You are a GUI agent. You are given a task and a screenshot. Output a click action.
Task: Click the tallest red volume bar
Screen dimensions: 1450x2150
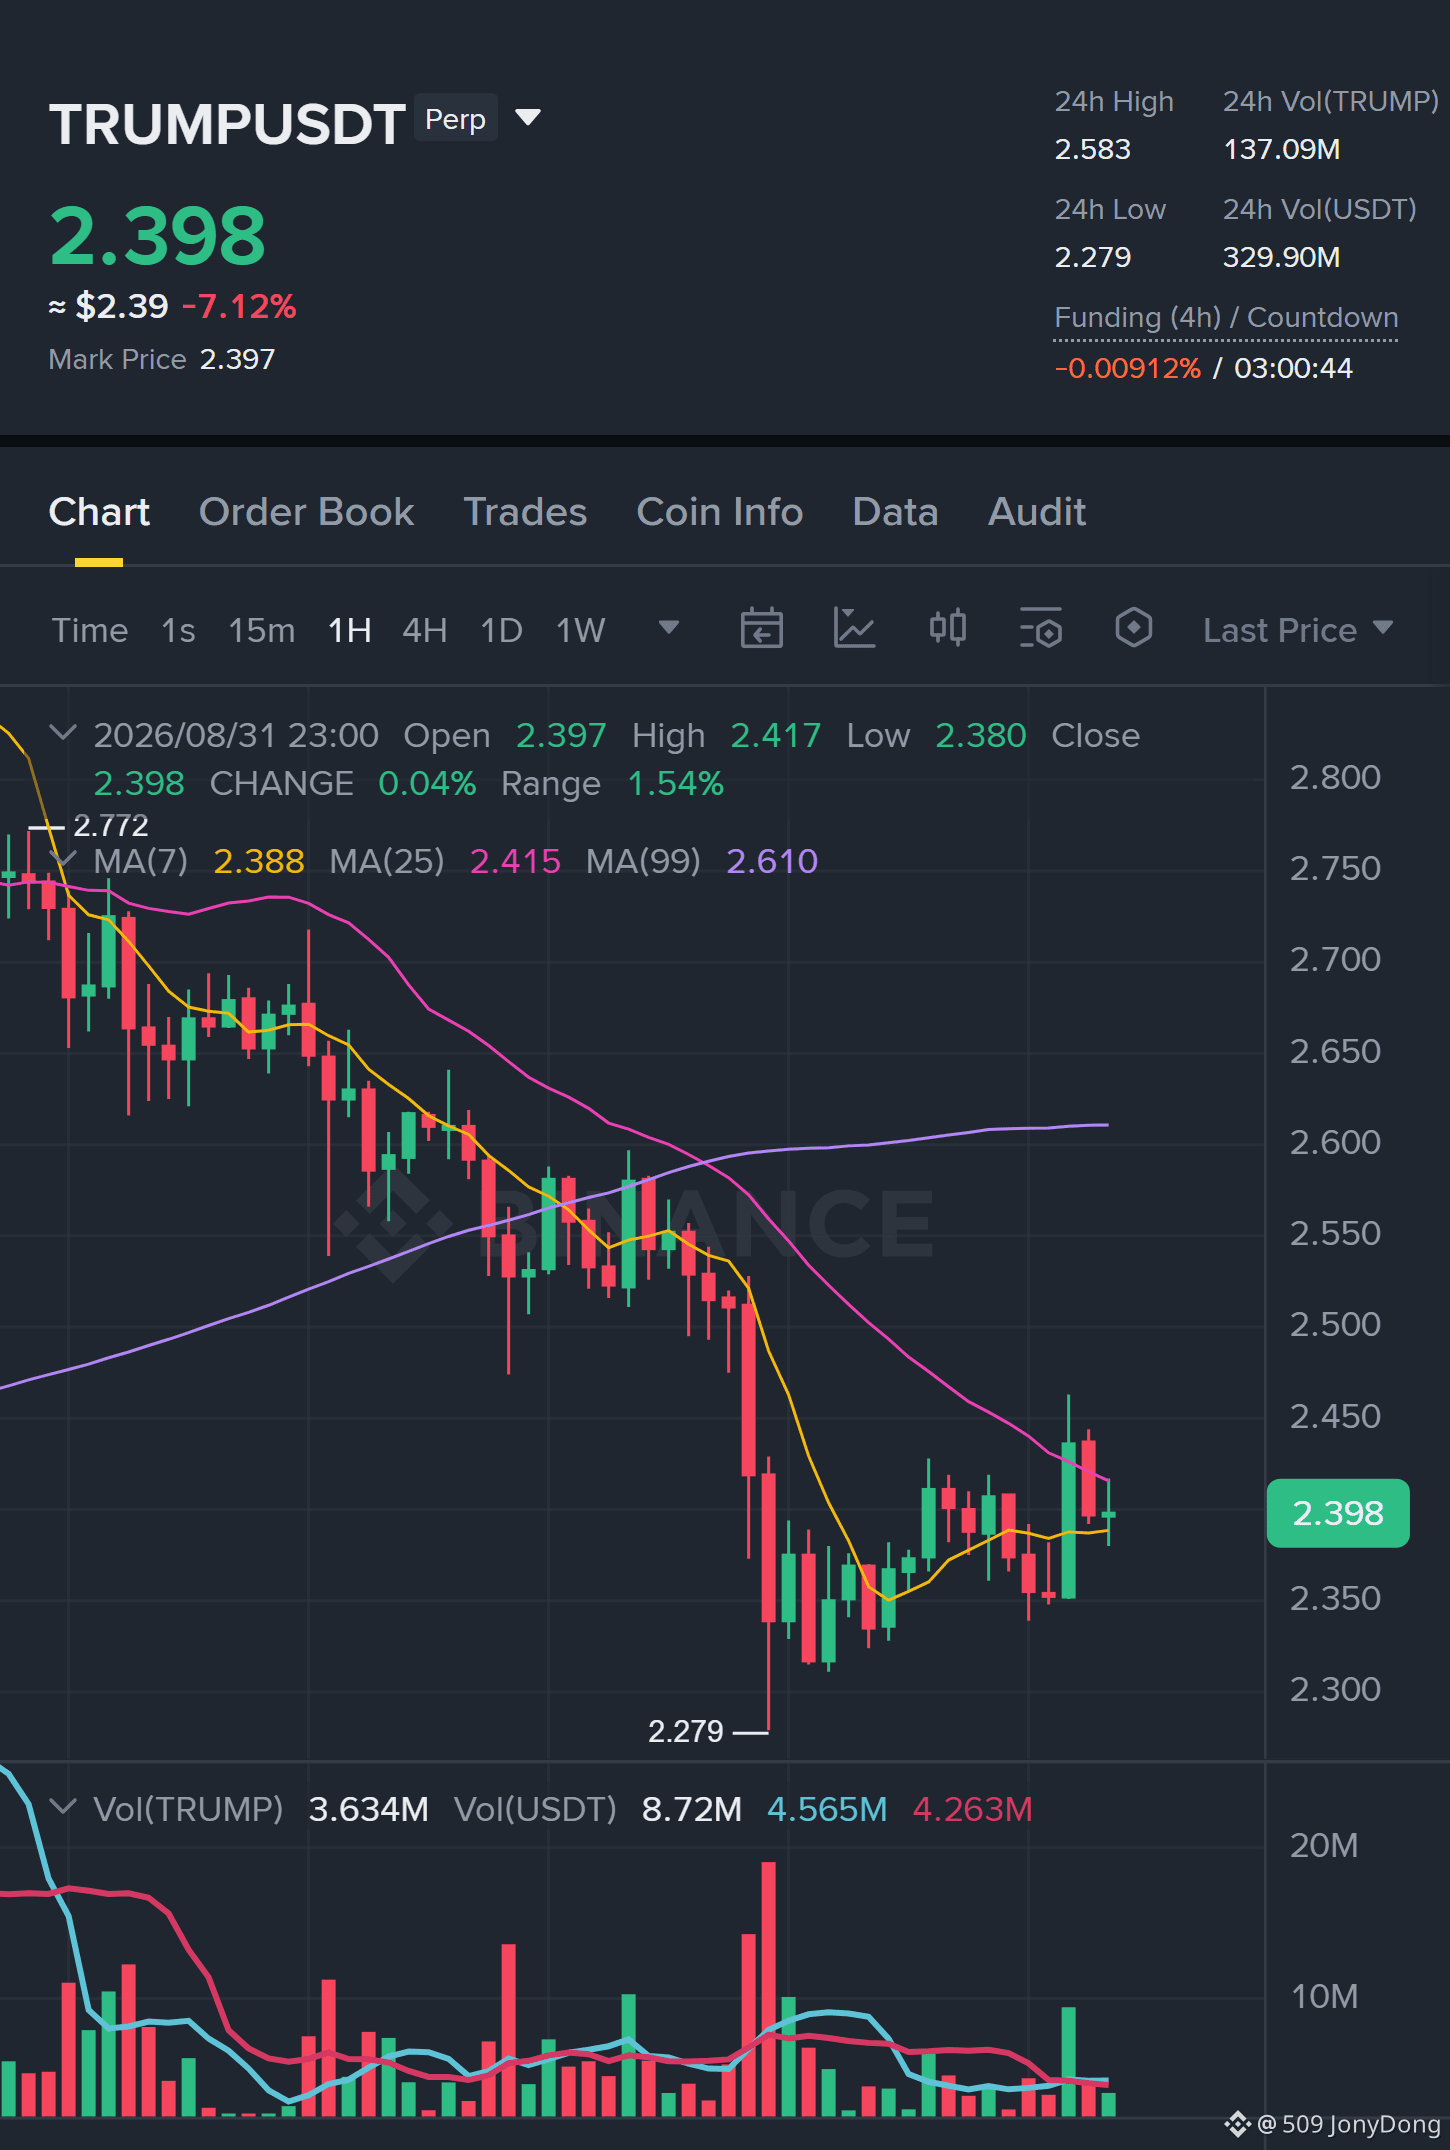click(768, 1988)
